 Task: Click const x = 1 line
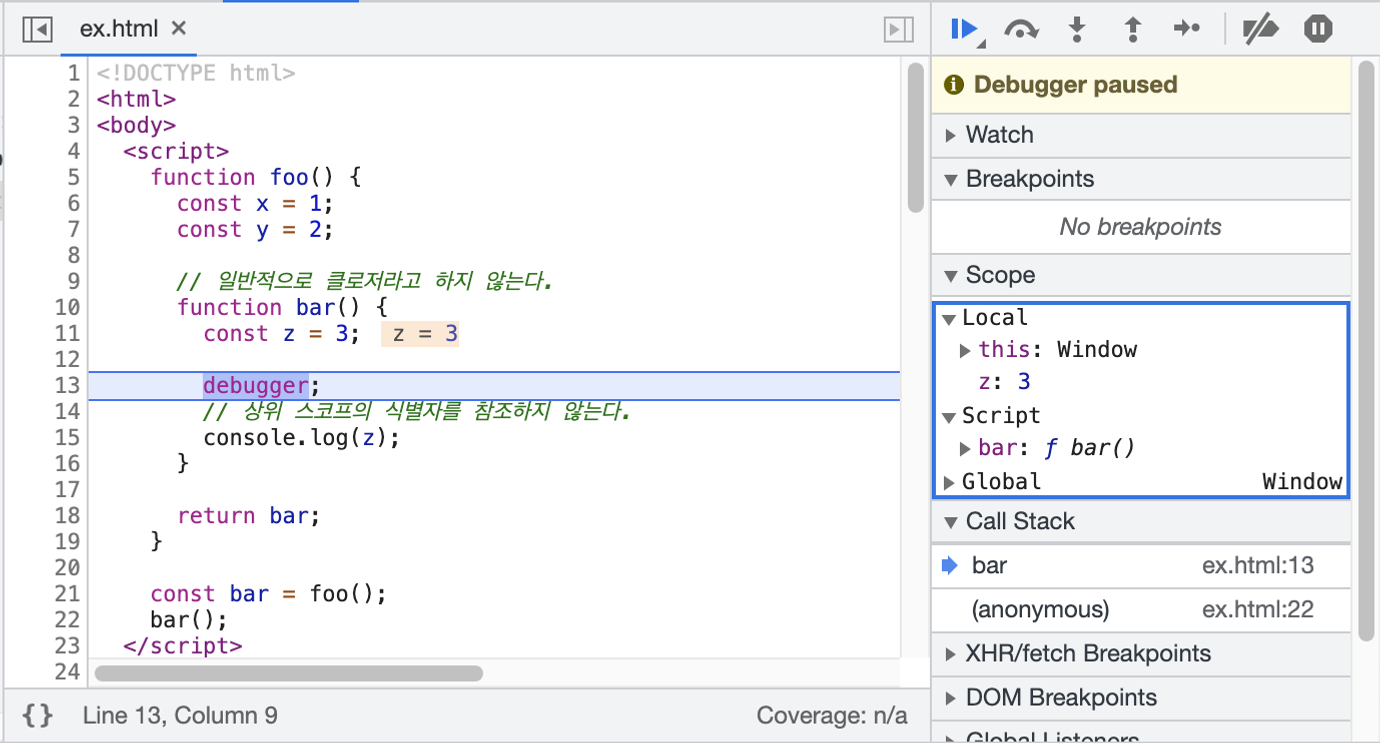pos(255,204)
